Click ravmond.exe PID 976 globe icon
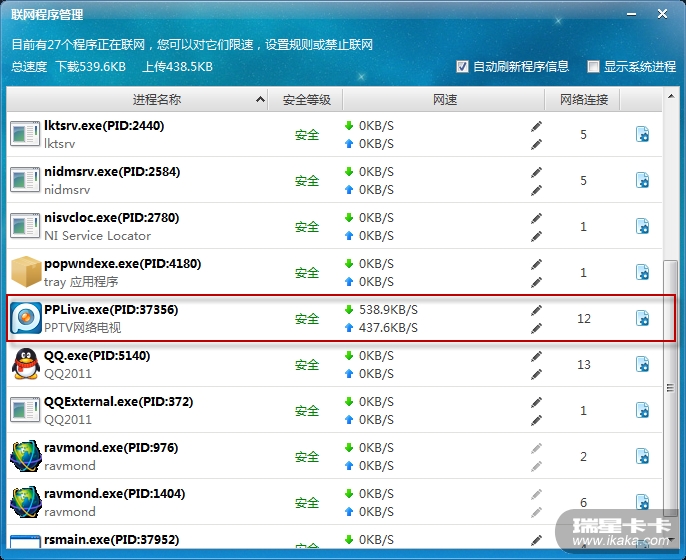The height and width of the screenshot is (560, 686). pos(26,456)
